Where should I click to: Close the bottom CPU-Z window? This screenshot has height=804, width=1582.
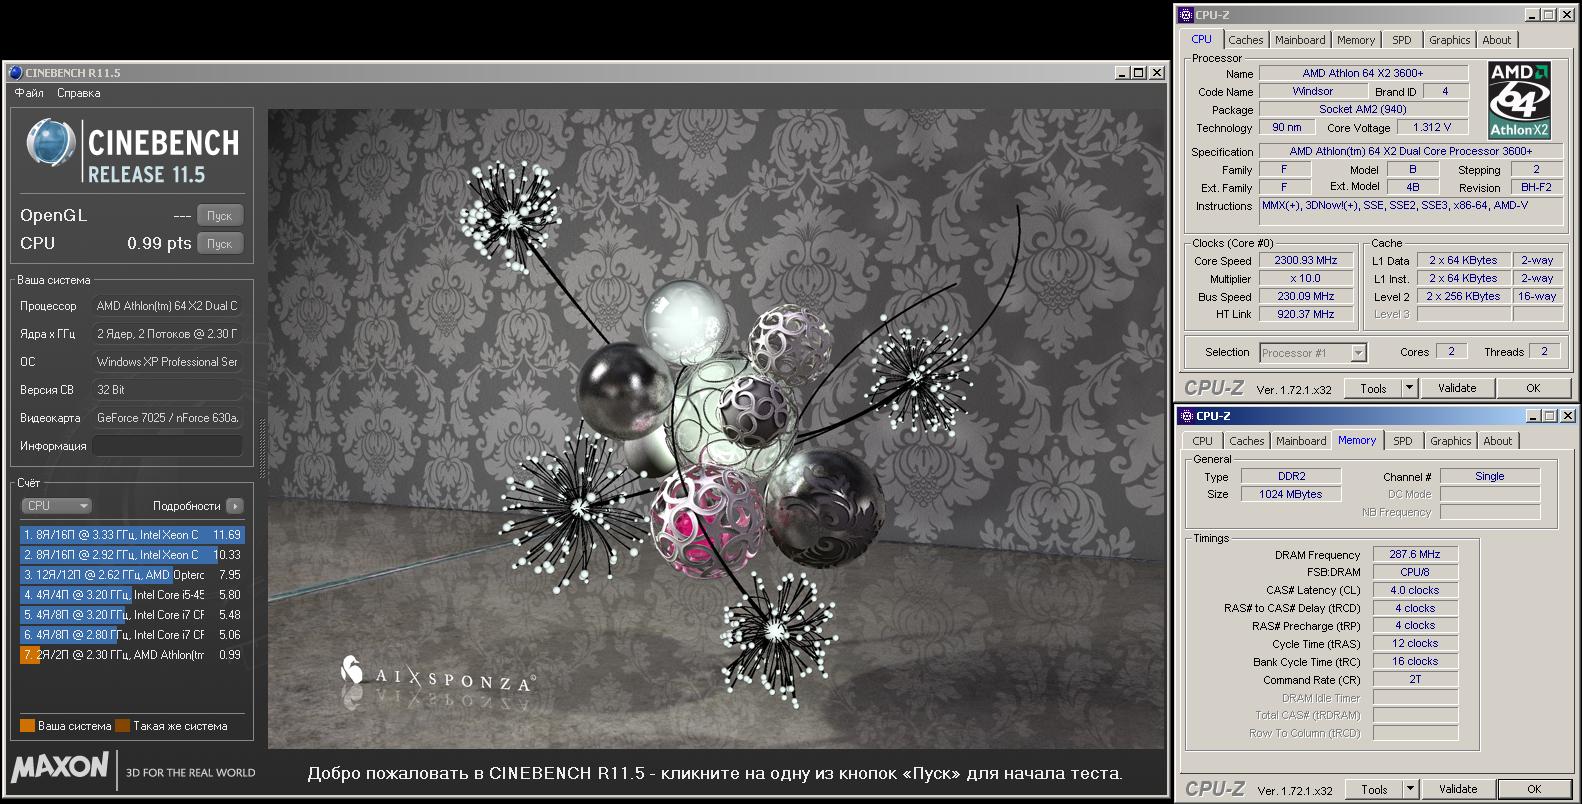tap(1567, 416)
